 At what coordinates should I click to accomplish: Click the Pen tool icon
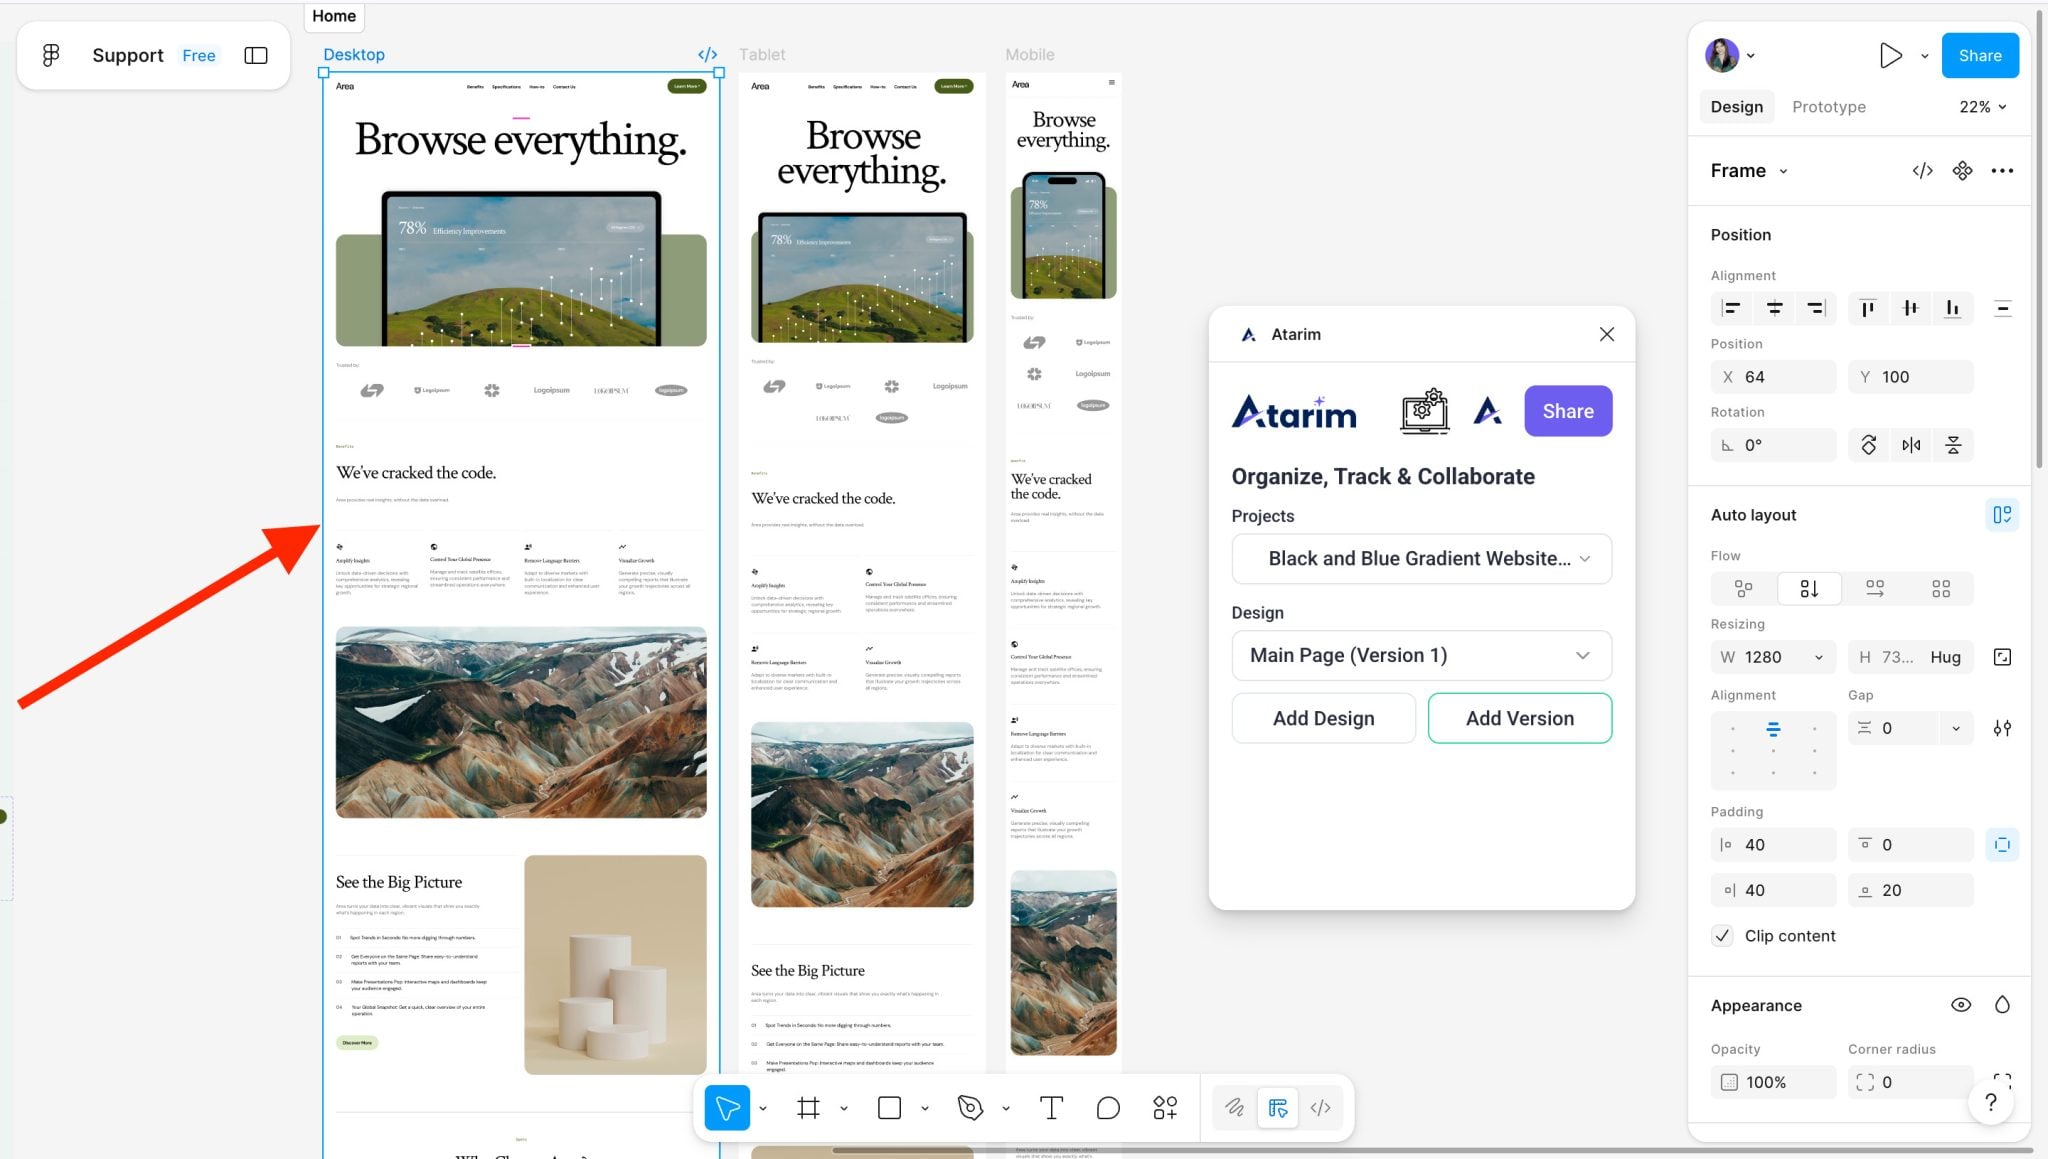tap(969, 1107)
